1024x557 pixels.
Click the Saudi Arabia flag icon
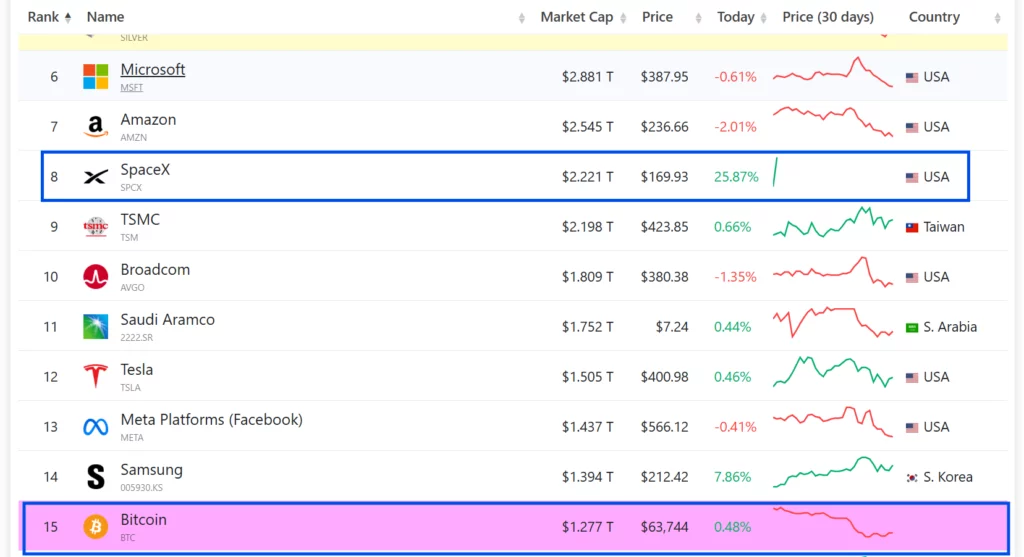pyautogui.click(x=912, y=327)
